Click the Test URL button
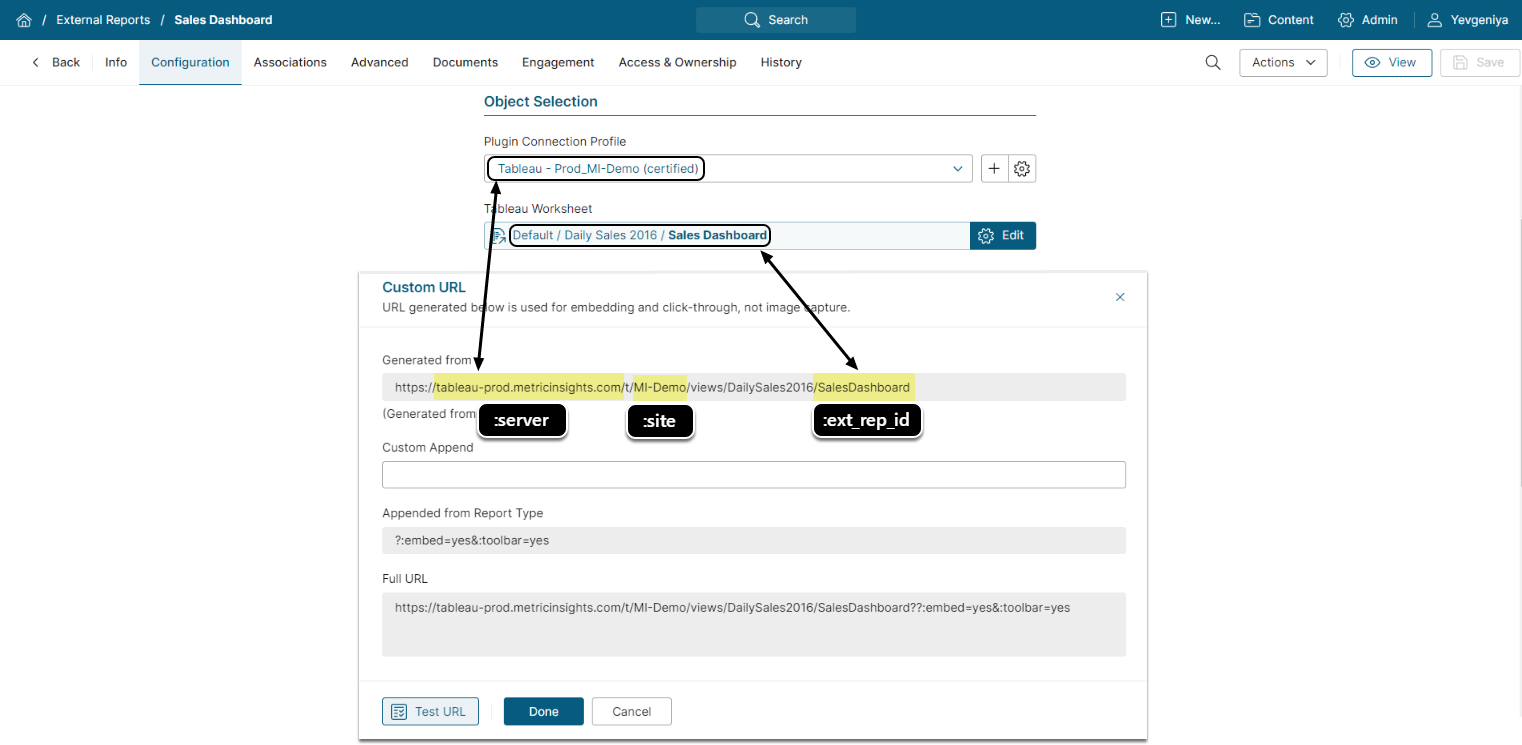The width and height of the screenshot is (1522, 745). click(430, 711)
